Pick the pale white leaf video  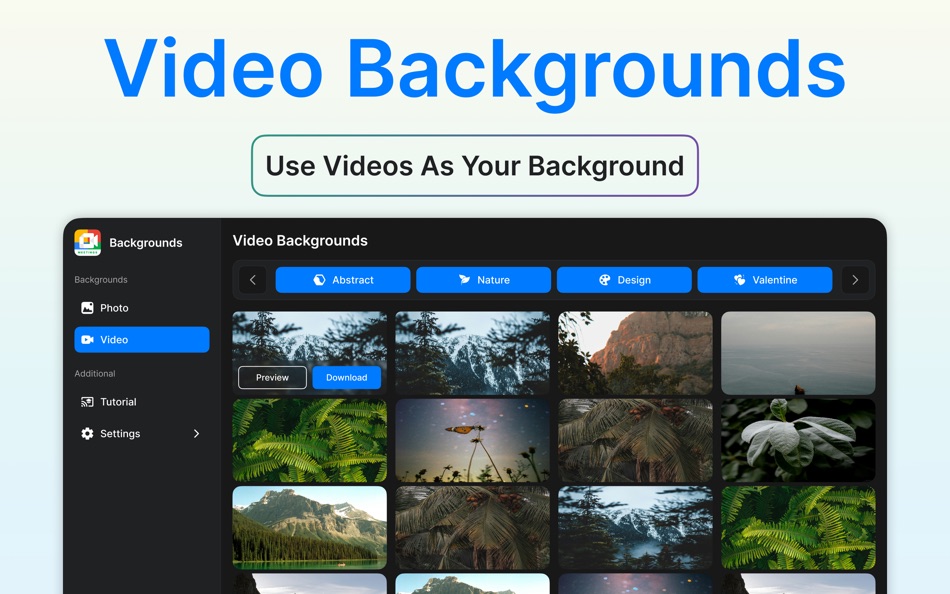[798, 440]
